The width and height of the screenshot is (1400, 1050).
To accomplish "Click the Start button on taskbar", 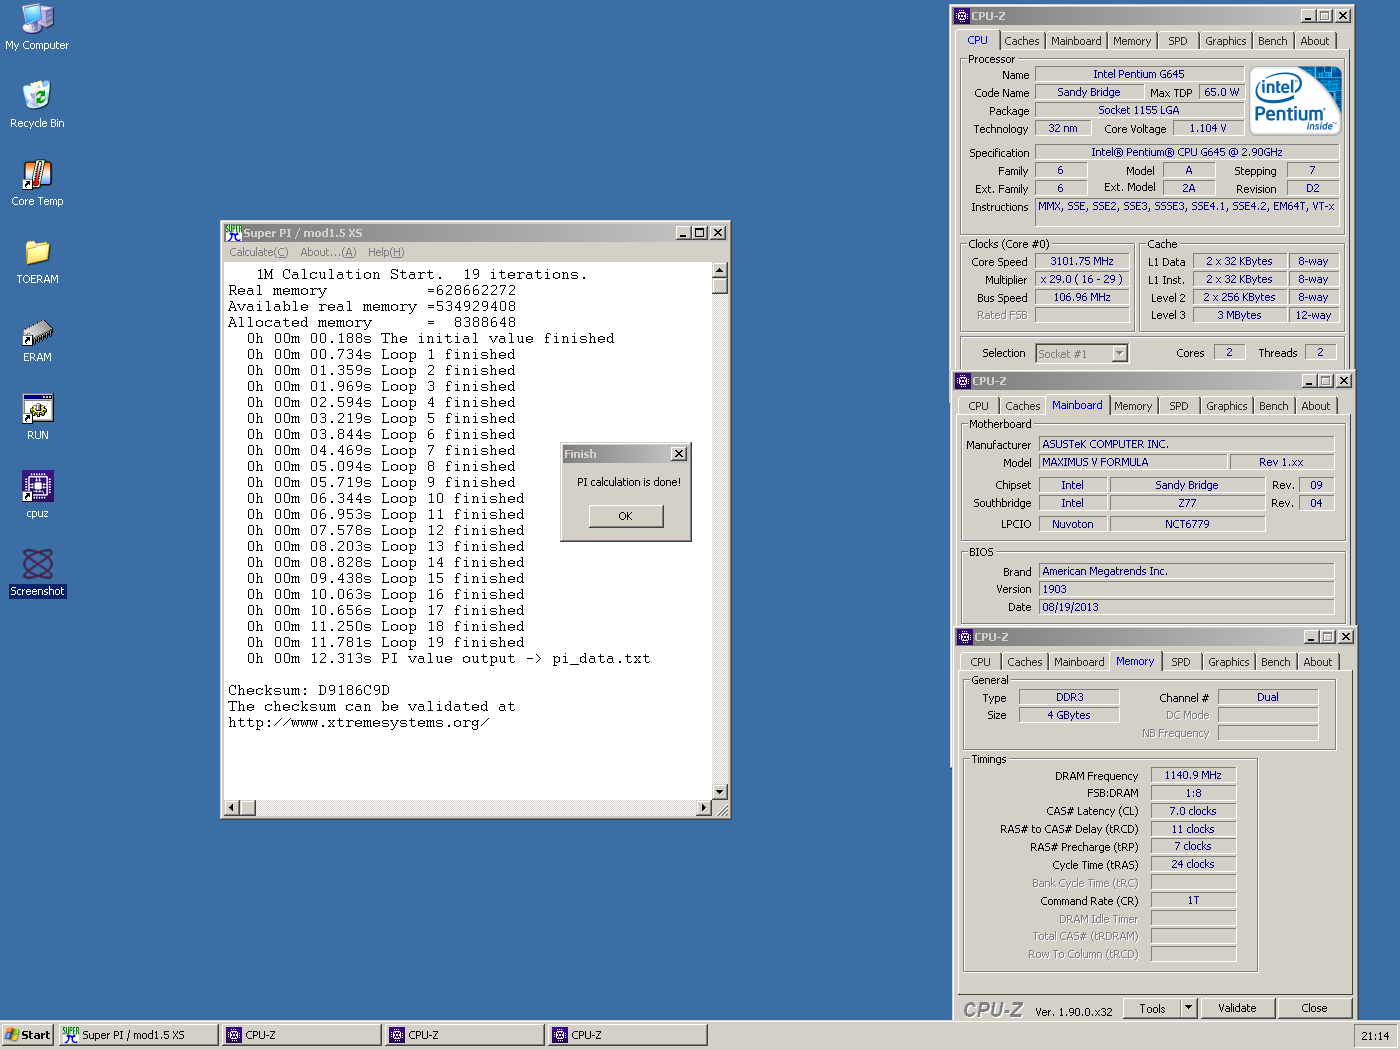I will coord(27,1035).
